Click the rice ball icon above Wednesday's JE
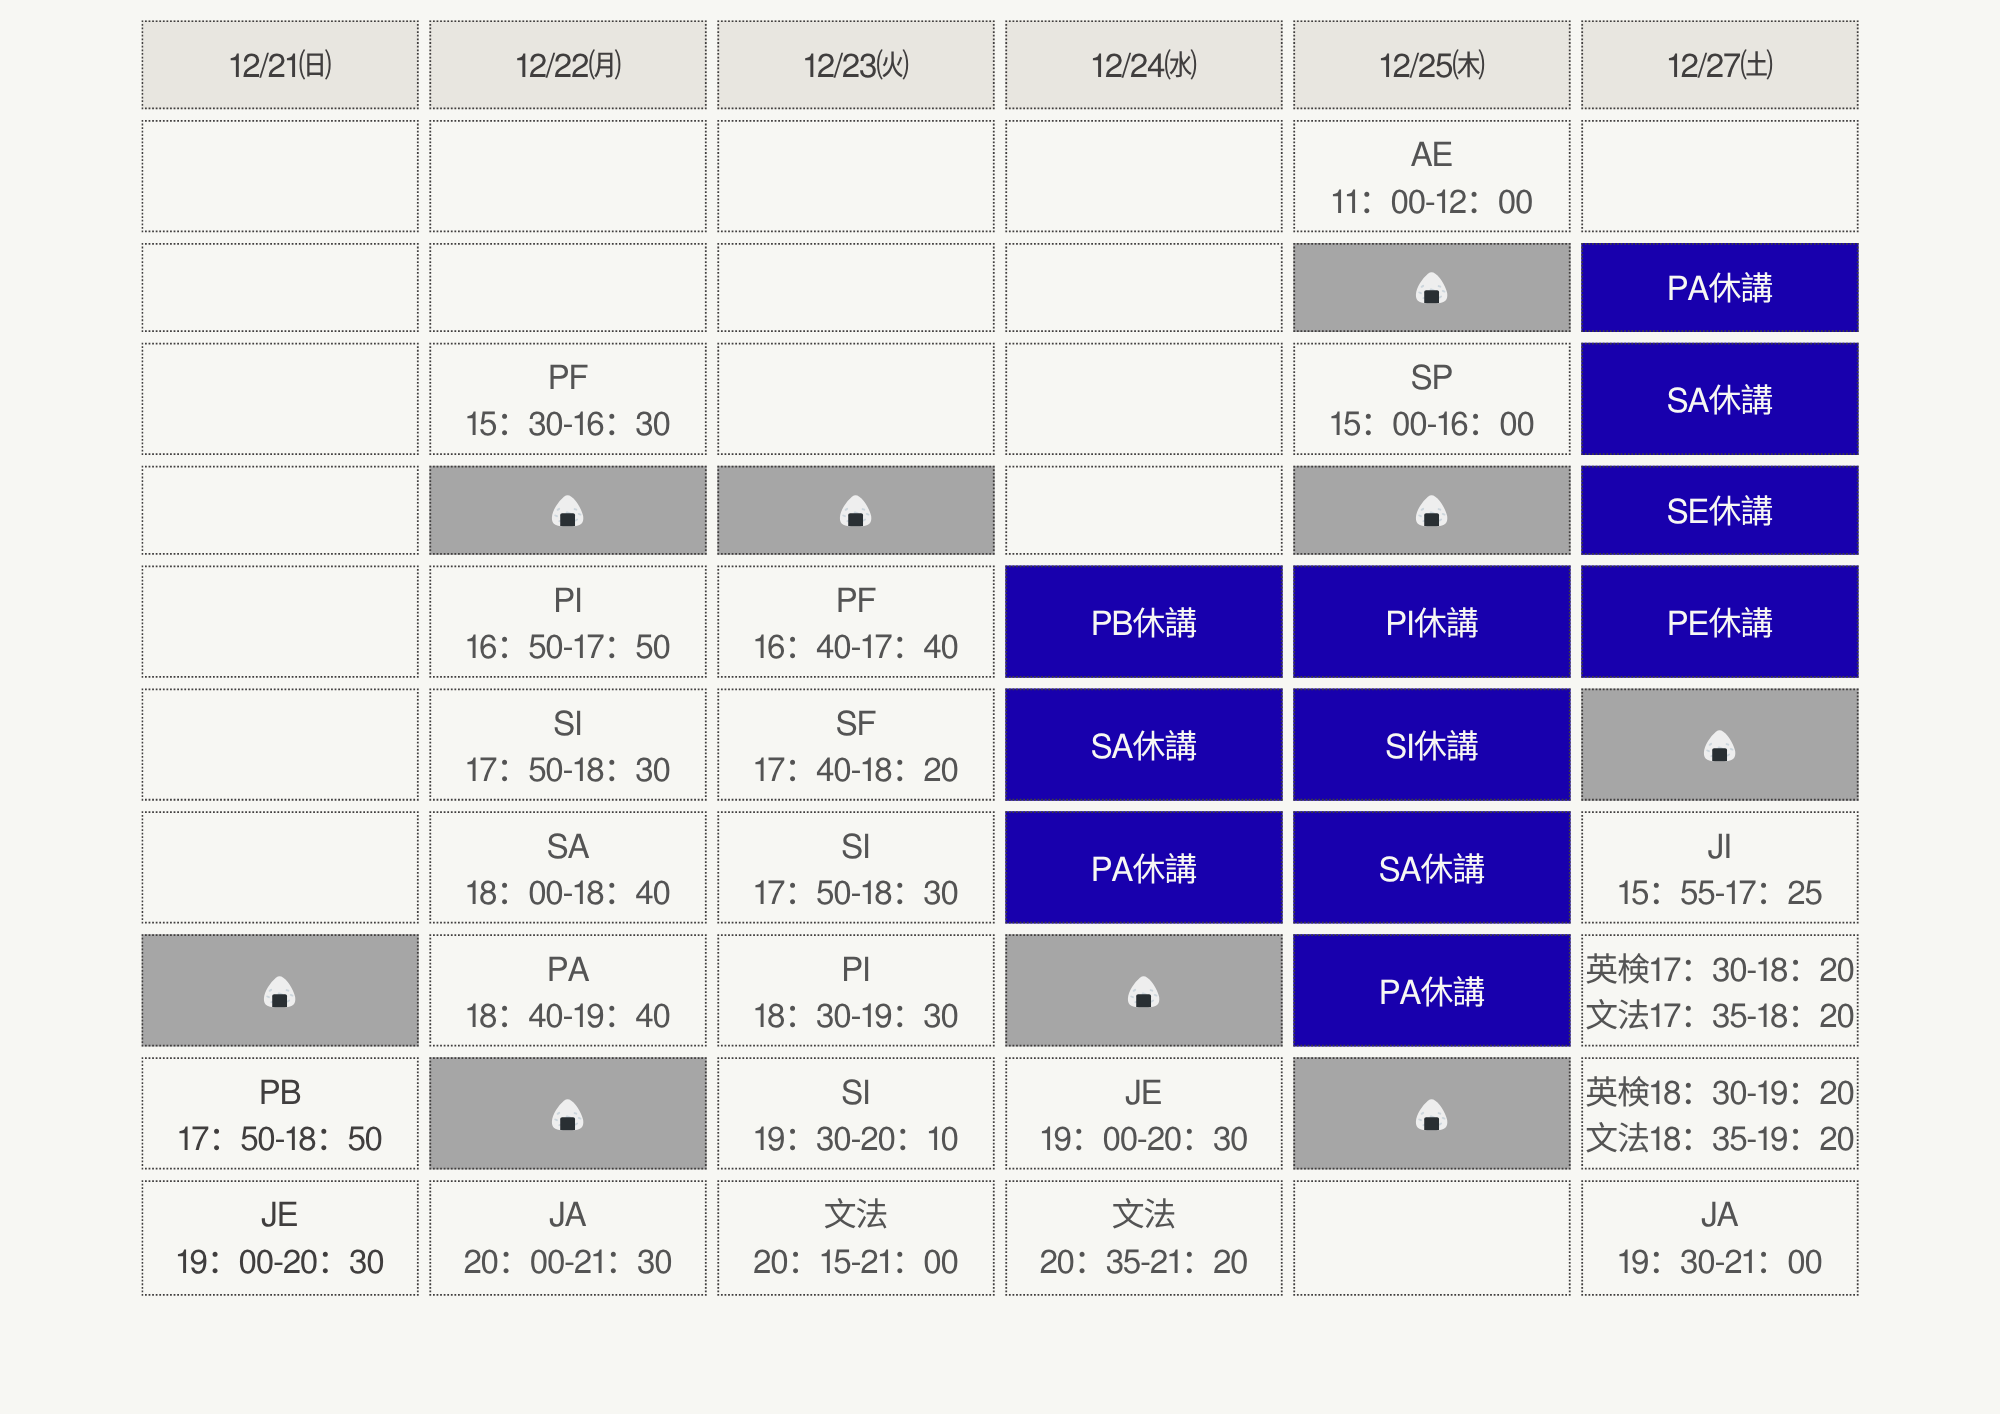Image resolution: width=2000 pixels, height=1414 pixels. pyautogui.click(x=1143, y=992)
